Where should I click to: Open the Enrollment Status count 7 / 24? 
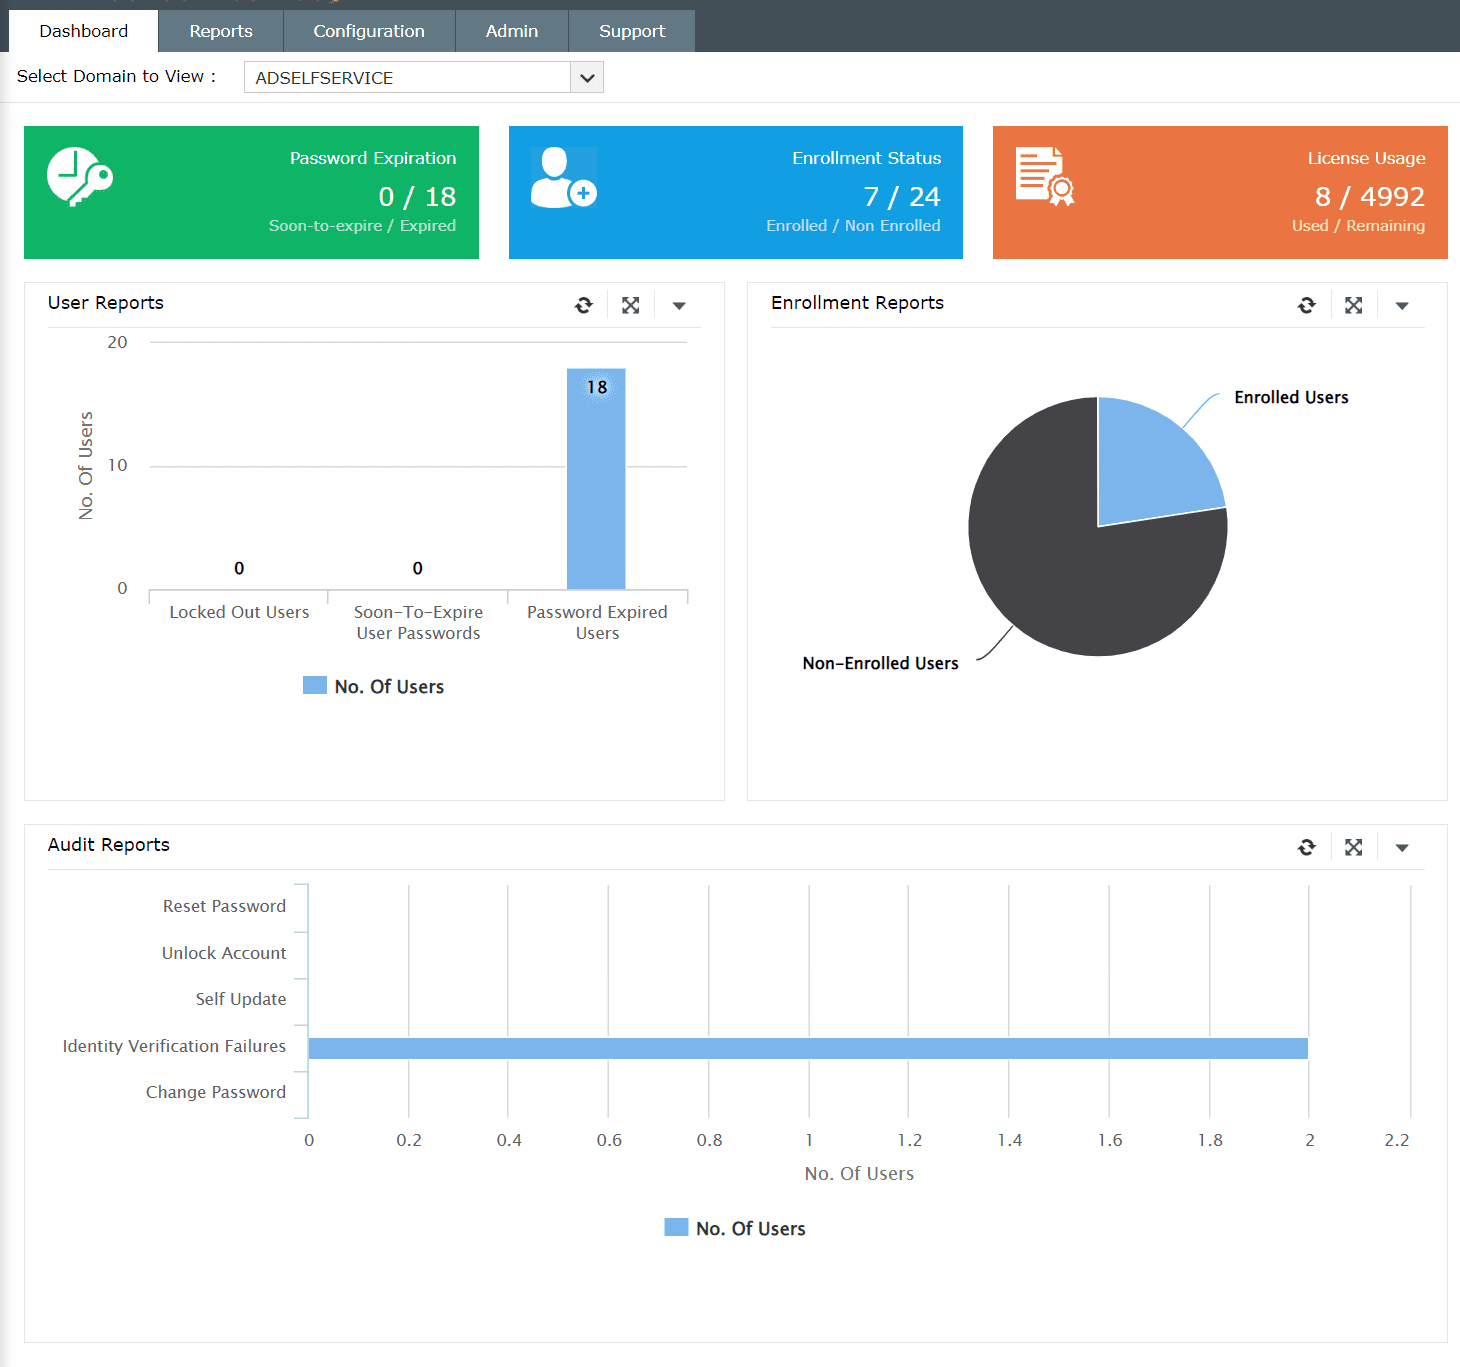coord(902,196)
